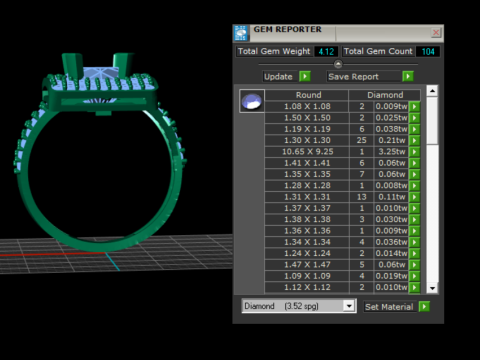Image resolution: width=480 pixels, height=360 pixels.
Task: Click the gem list scrollbar thumb
Action: tap(432, 121)
